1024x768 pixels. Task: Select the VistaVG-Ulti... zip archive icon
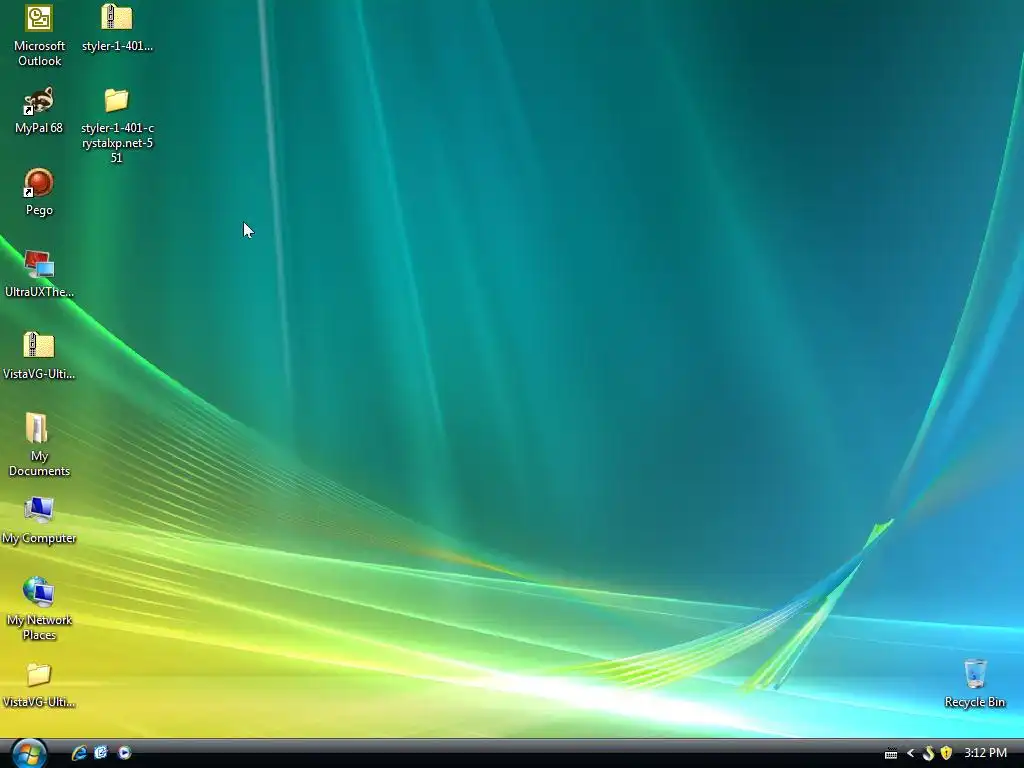click(39, 345)
